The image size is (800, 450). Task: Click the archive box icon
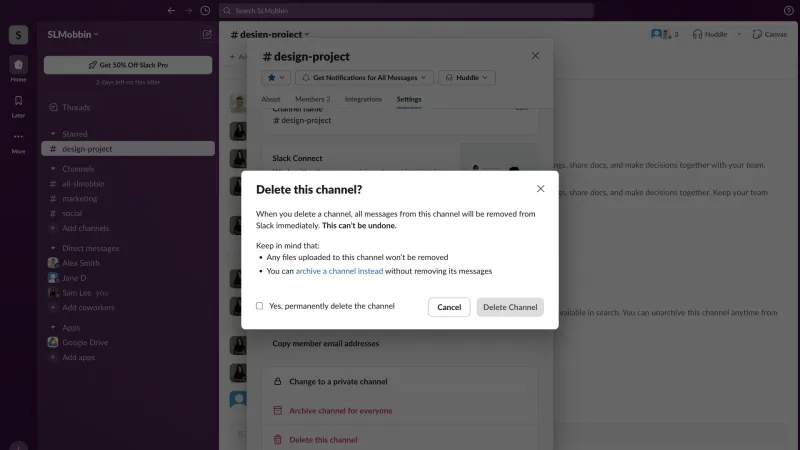[x=278, y=410]
